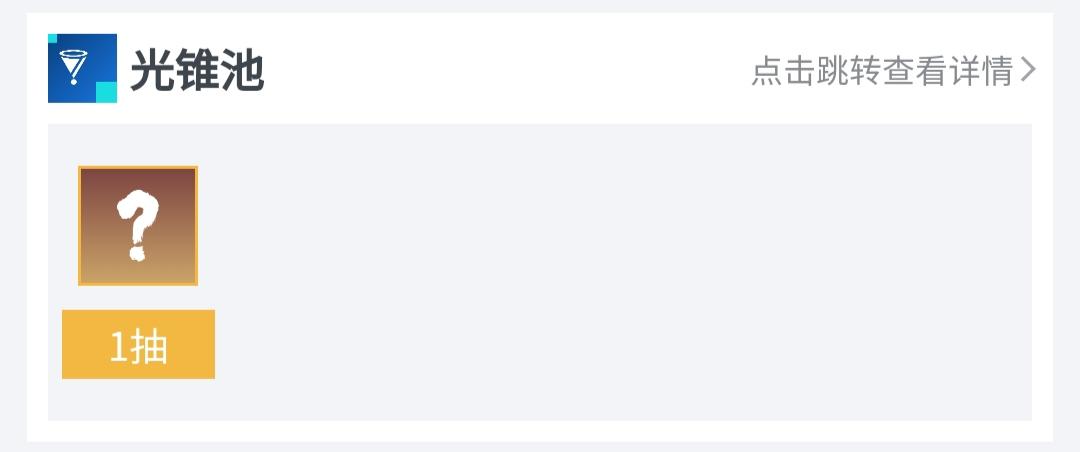Viewport: 1080px width, 452px height.
Task: Click the blue light cone pool icon
Action: click(82, 69)
